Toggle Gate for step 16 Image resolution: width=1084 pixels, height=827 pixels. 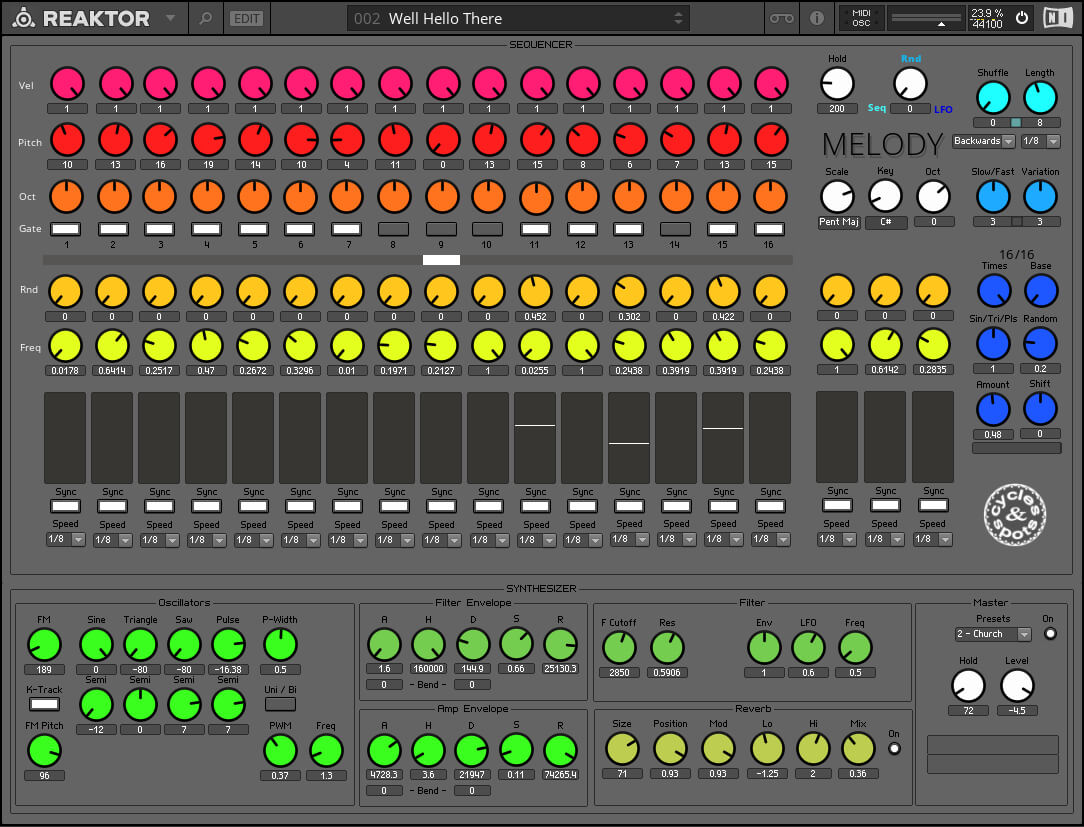coord(769,229)
